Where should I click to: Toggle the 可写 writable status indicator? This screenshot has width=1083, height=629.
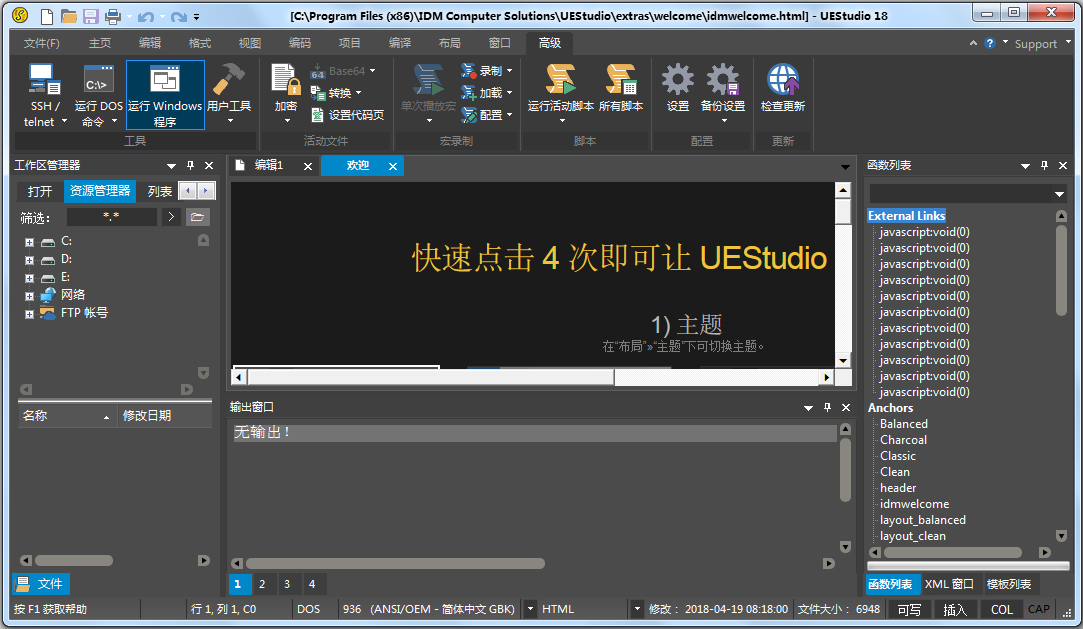(x=909, y=609)
